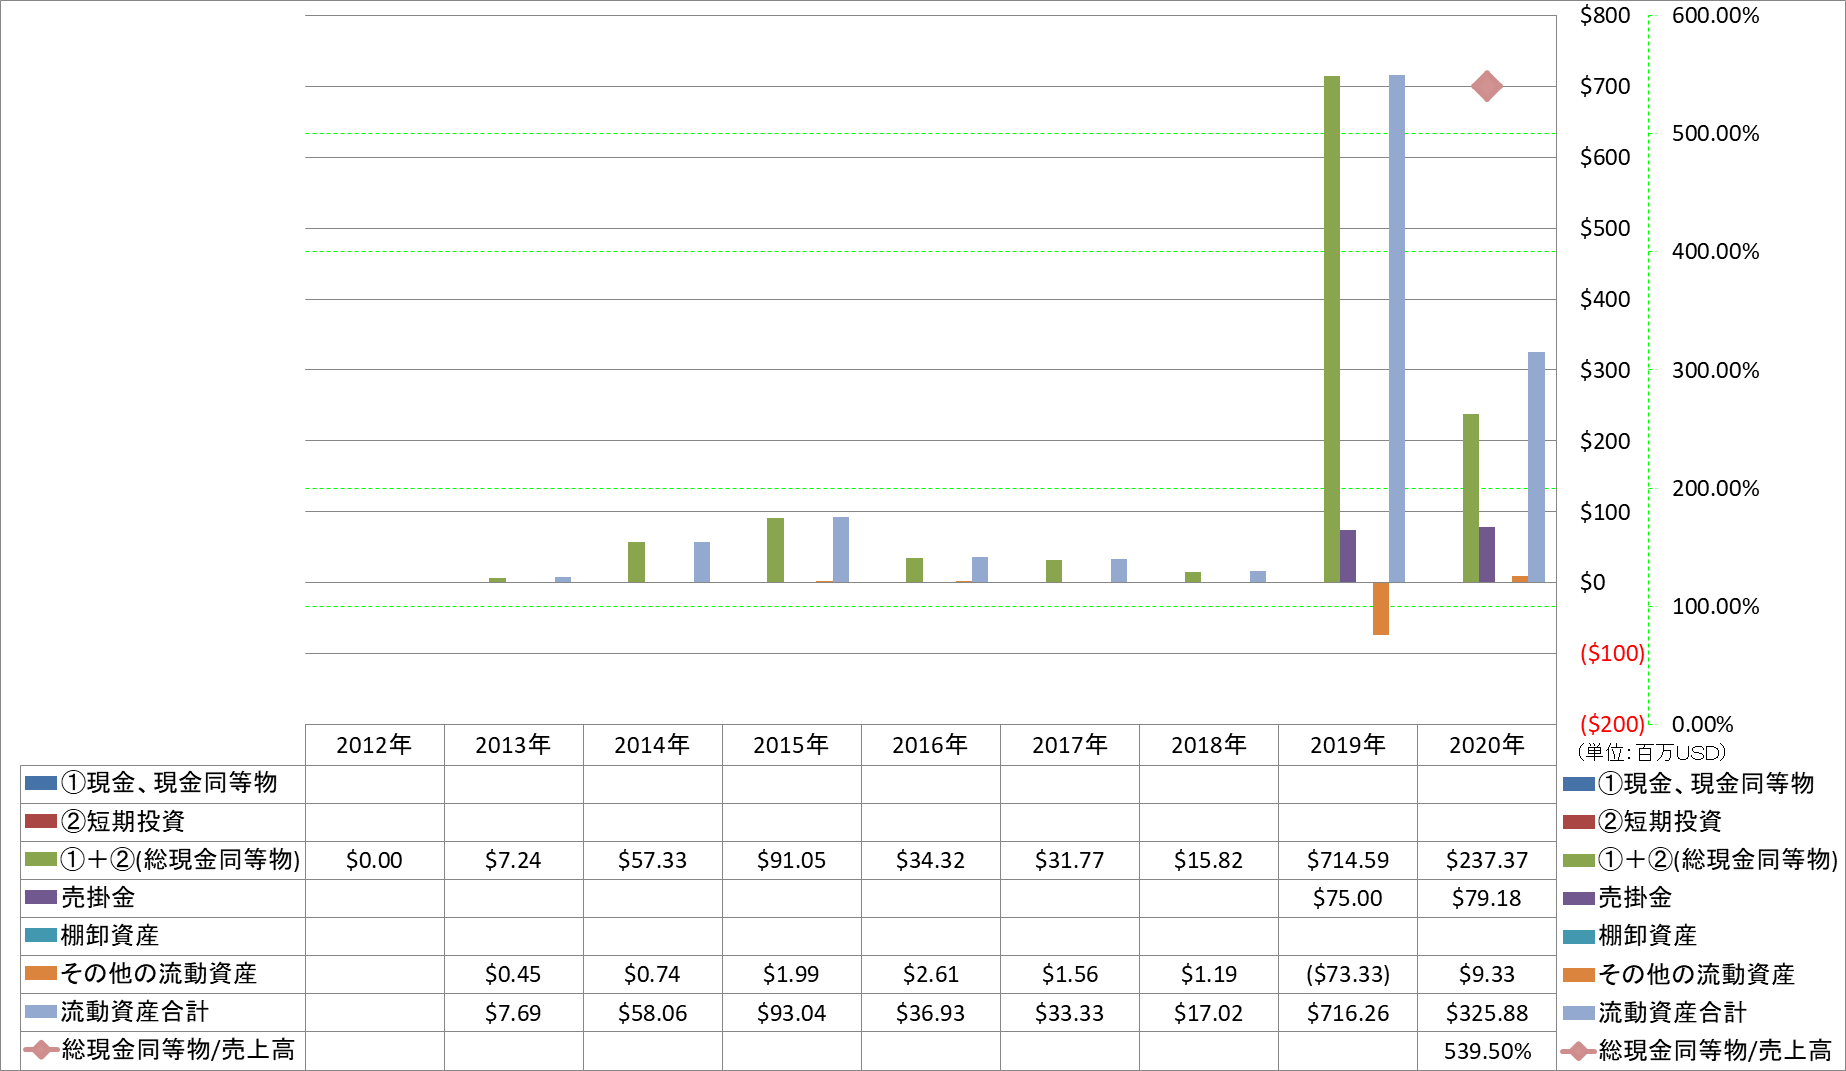Select the tall light blue 2019 current assets bar
Screen dimensions: 1846x1071
[1397, 328]
